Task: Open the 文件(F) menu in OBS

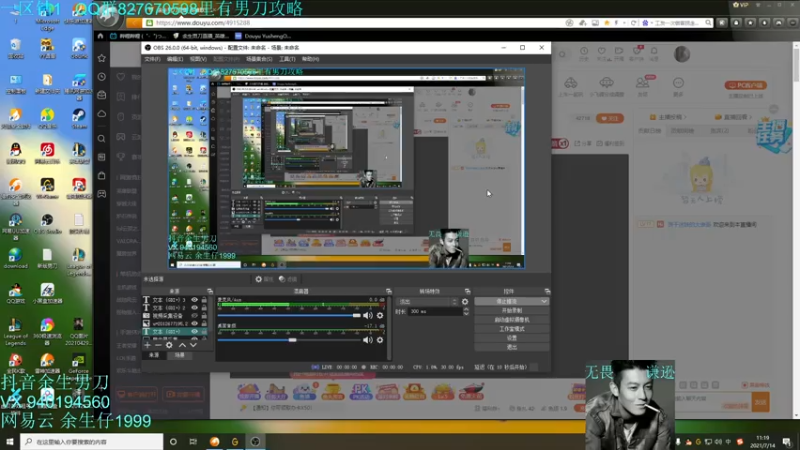Action: pyautogui.click(x=152, y=59)
